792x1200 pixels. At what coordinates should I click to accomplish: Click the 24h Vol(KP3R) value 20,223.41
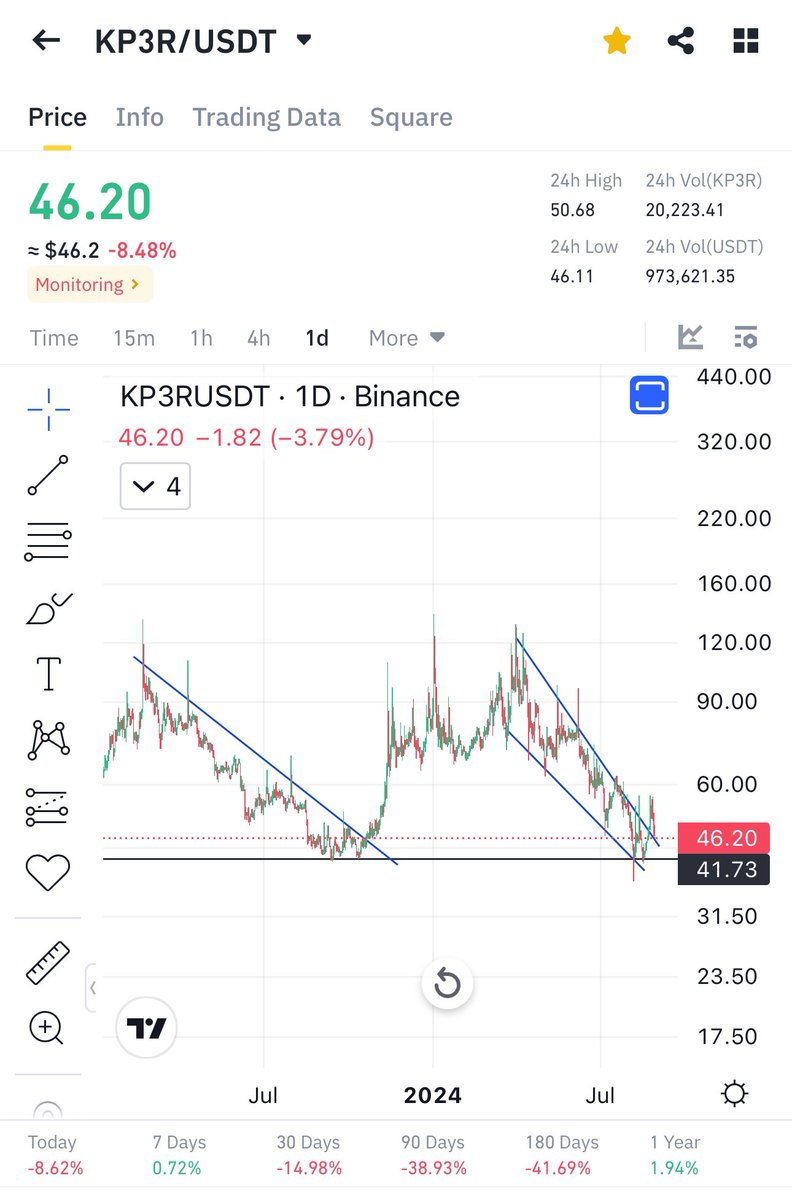click(x=685, y=210)
